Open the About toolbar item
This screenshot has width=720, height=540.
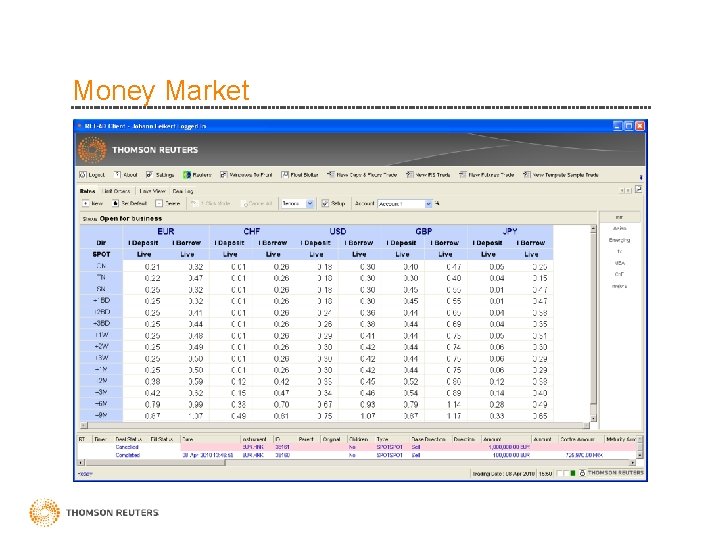[x=126, y=175]
